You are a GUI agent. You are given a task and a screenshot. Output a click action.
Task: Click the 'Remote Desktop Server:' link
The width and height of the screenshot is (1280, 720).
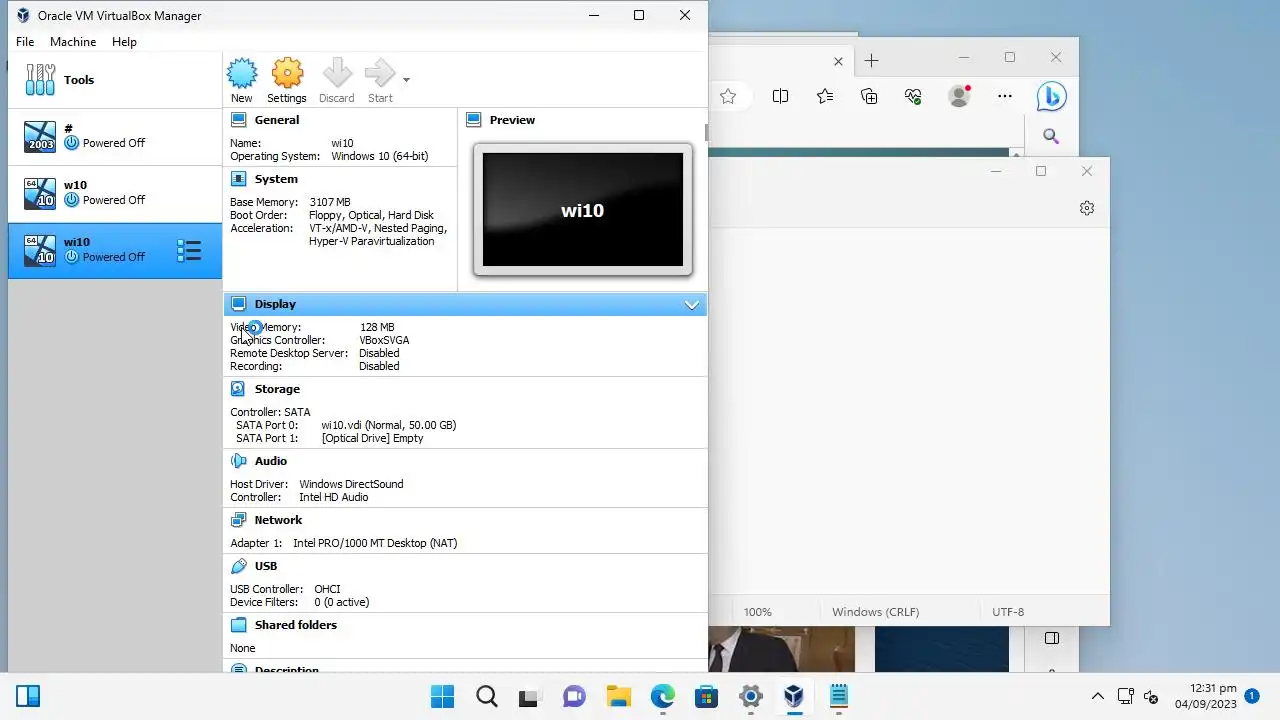pos(289,353)
